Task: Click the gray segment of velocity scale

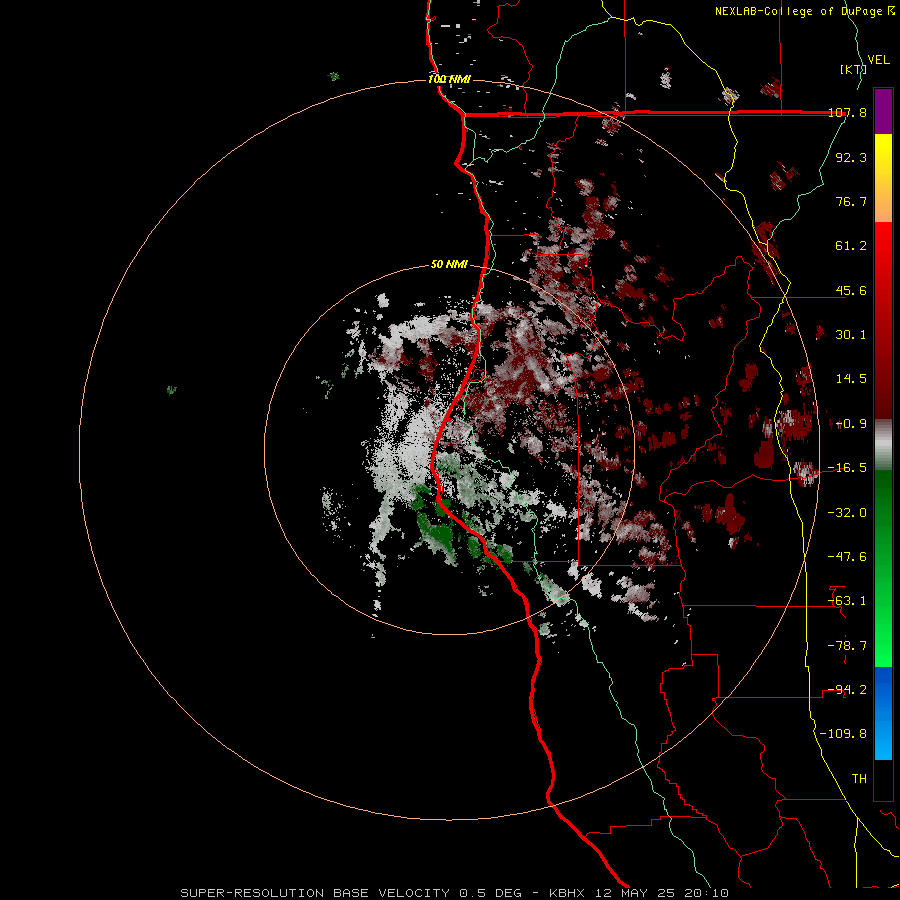Action: click(883, 444)
